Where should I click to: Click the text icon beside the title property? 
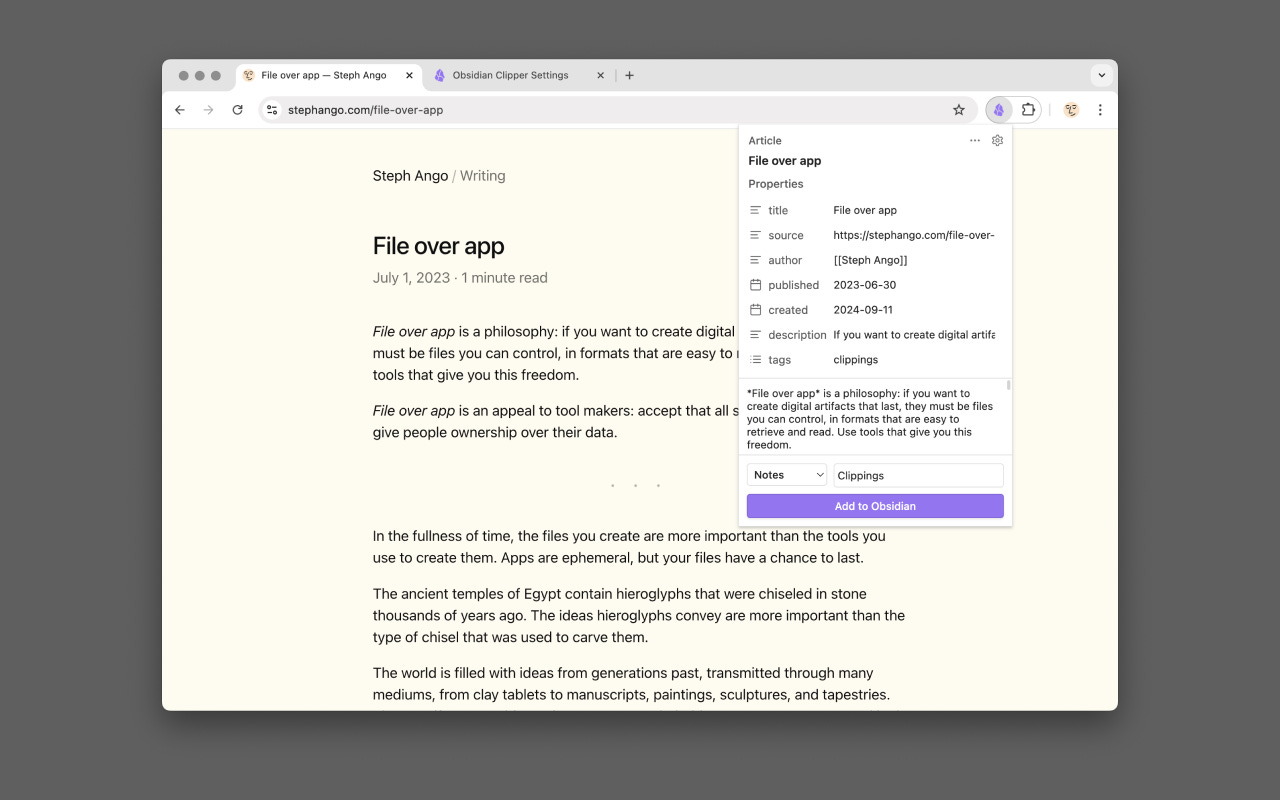(755, 210)
